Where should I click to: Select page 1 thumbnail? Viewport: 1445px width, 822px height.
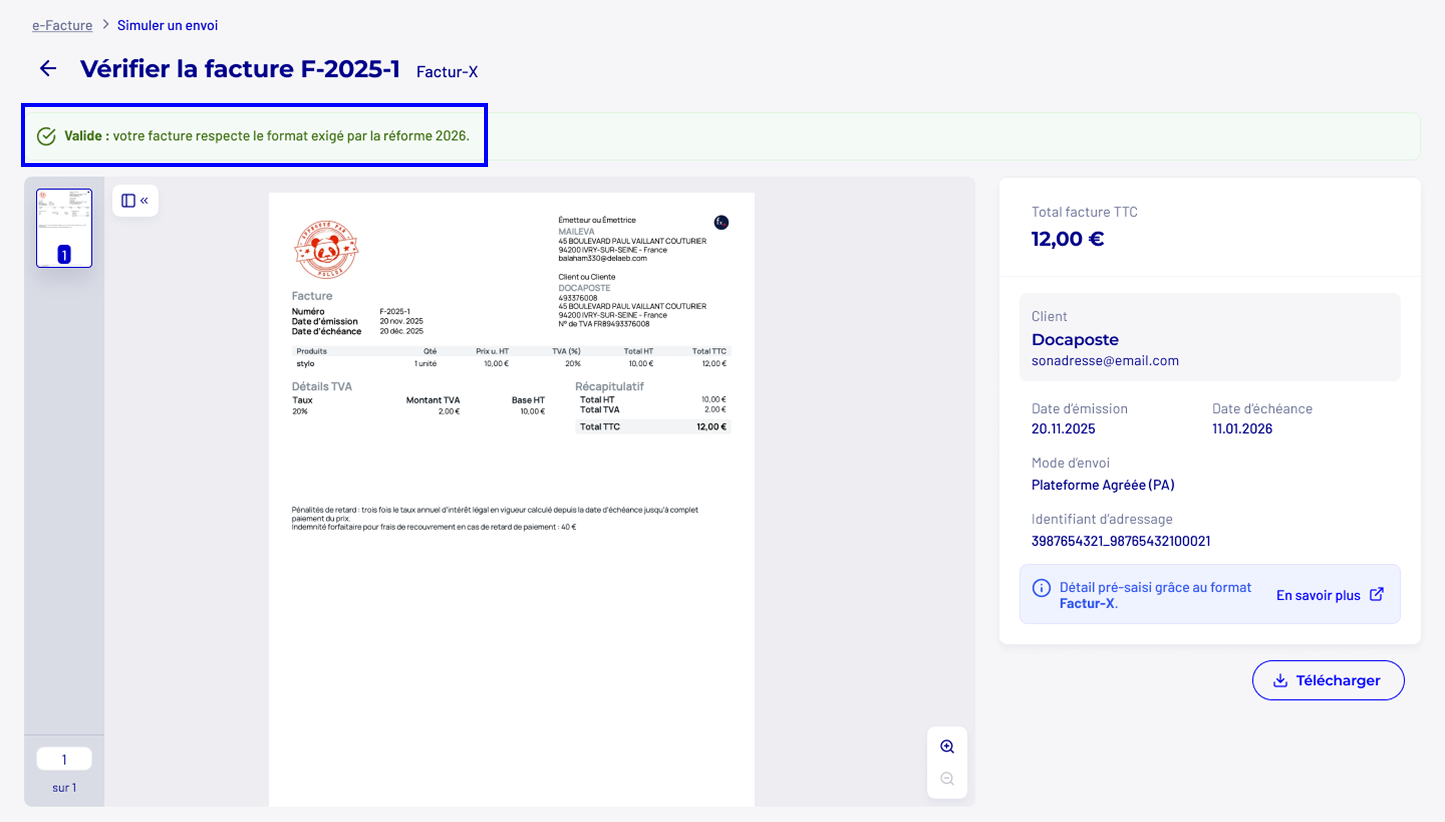tap(64, 228)
